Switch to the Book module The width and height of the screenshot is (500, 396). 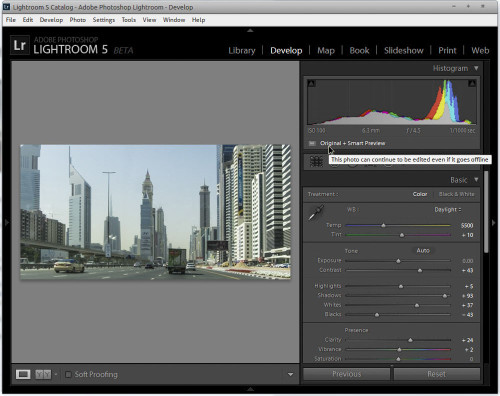[359, 51]
